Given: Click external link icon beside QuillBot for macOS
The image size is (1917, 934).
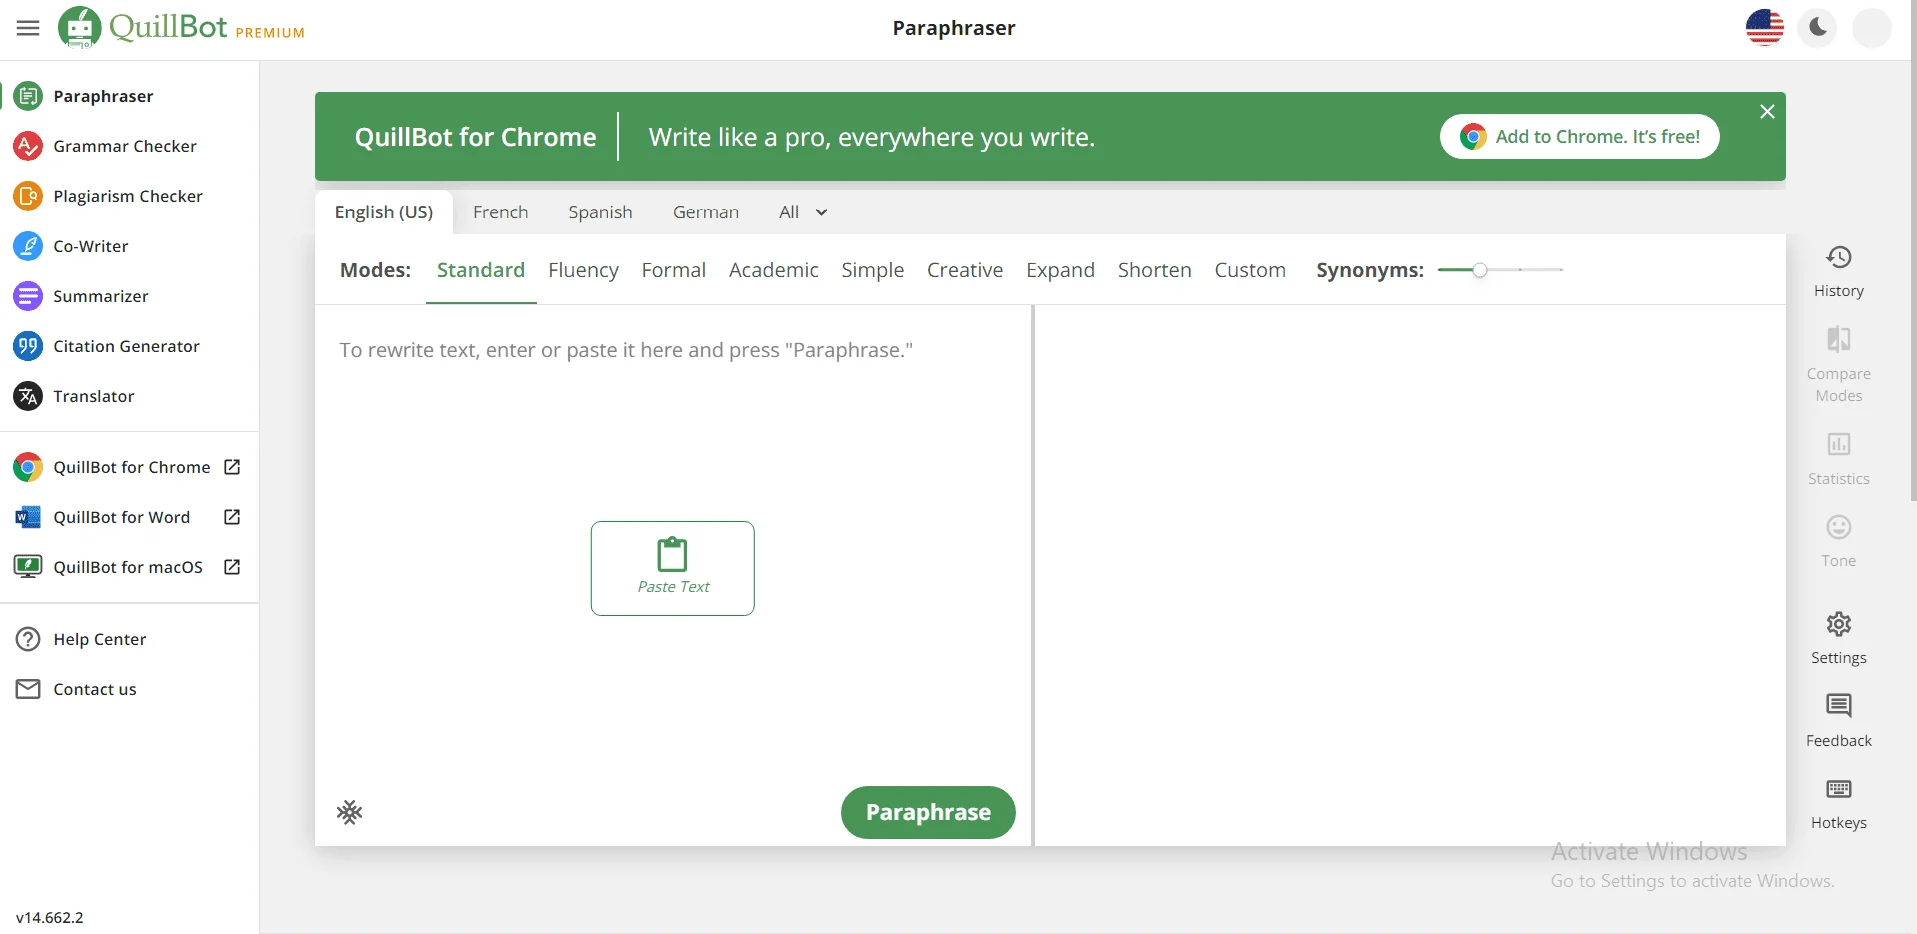Looking at the screenshot, I should 232,567.
